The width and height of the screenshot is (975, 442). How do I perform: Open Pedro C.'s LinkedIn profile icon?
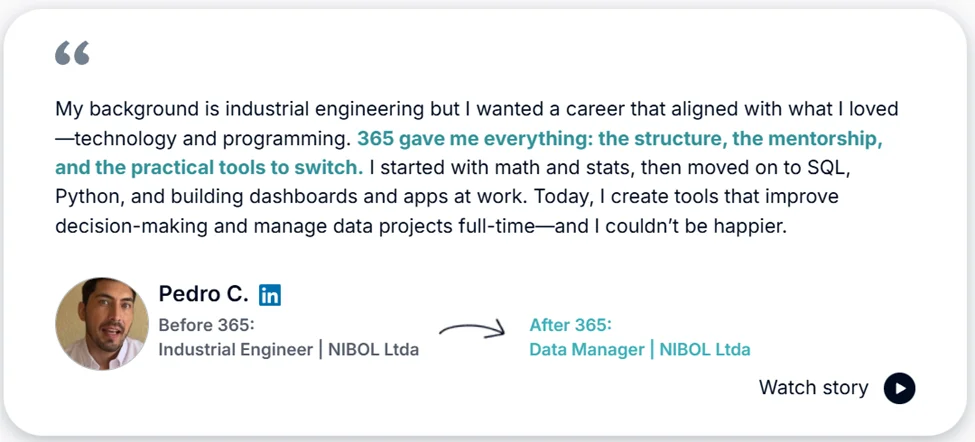coord(270,295)
